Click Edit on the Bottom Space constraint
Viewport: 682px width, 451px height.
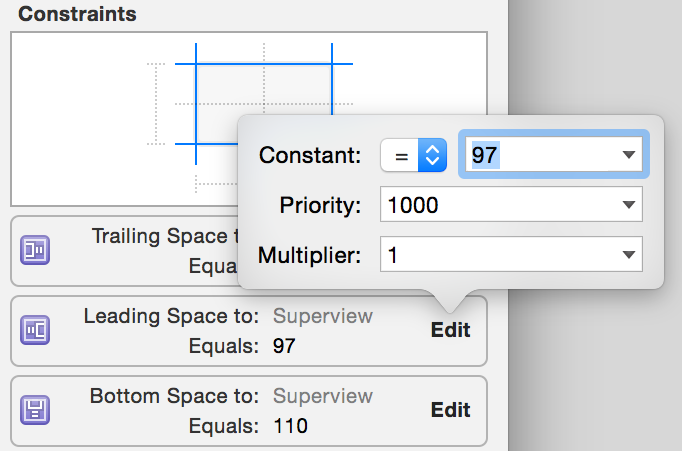(x=450, y=410)
